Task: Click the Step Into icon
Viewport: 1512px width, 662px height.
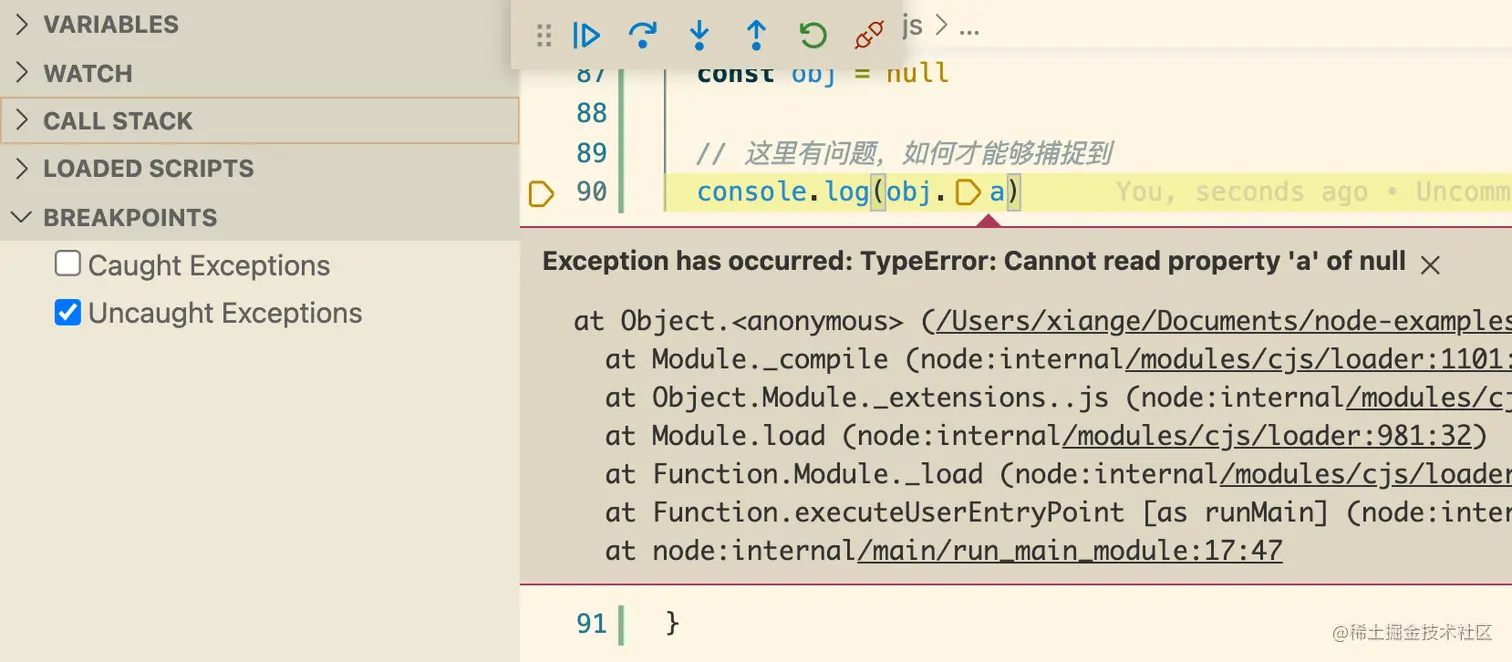Action: pos(699,35)
